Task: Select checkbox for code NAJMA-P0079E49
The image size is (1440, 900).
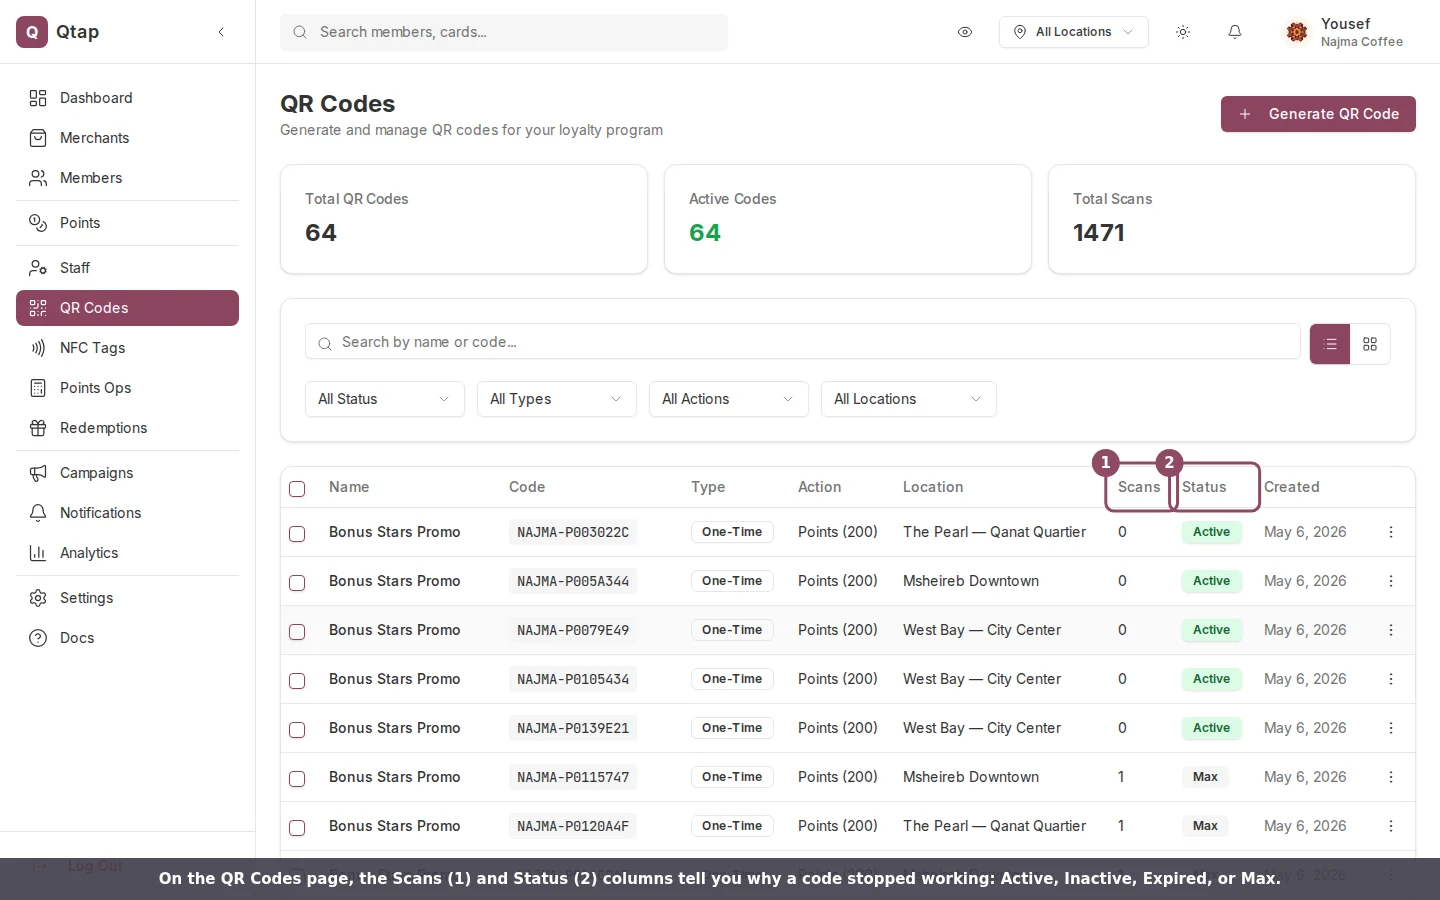Action: [297, 632]
